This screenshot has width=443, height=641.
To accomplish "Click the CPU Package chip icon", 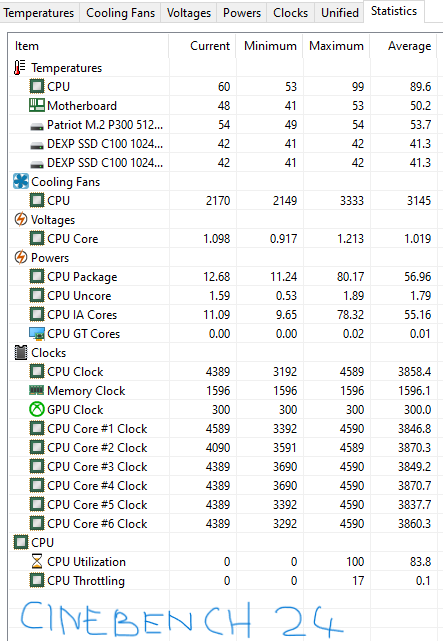I will [x=37, y=276].
